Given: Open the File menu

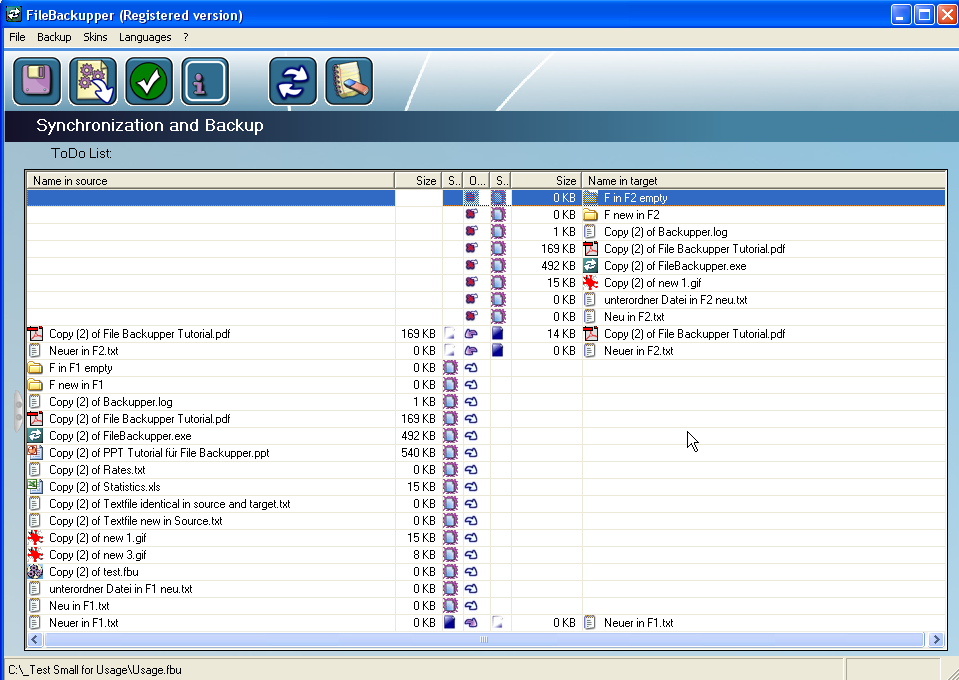Looking at the screenshot, I should 17,37.
